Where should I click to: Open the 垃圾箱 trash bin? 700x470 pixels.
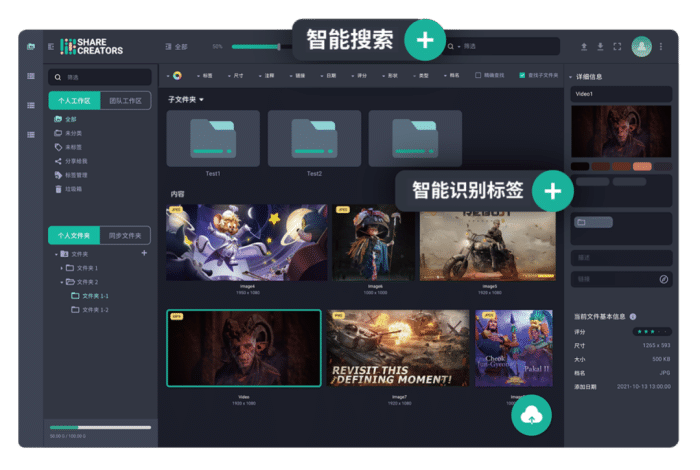point(68,189)
